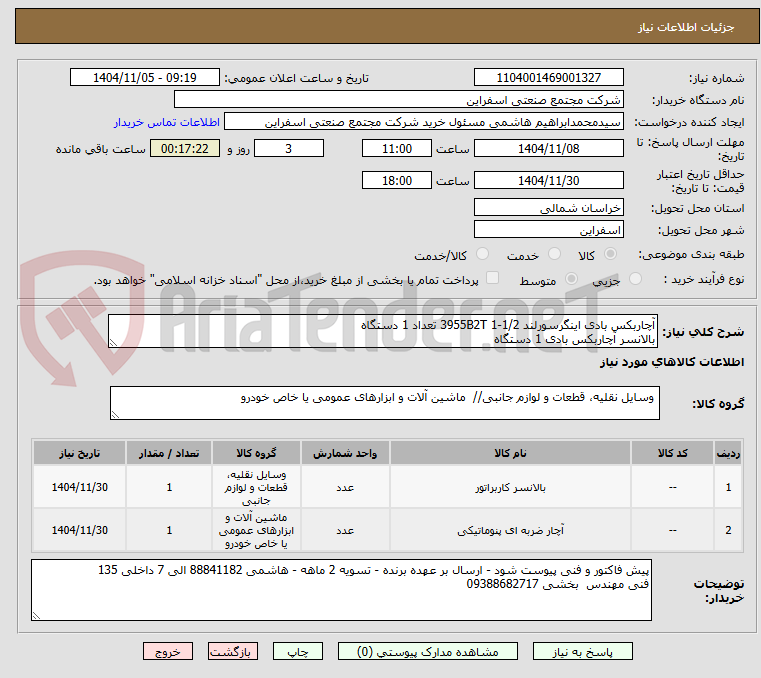Select the متوسط purchase type radio
Image resolution: width=761 pixels, height=678 pixels.
[x=572, y=279]
